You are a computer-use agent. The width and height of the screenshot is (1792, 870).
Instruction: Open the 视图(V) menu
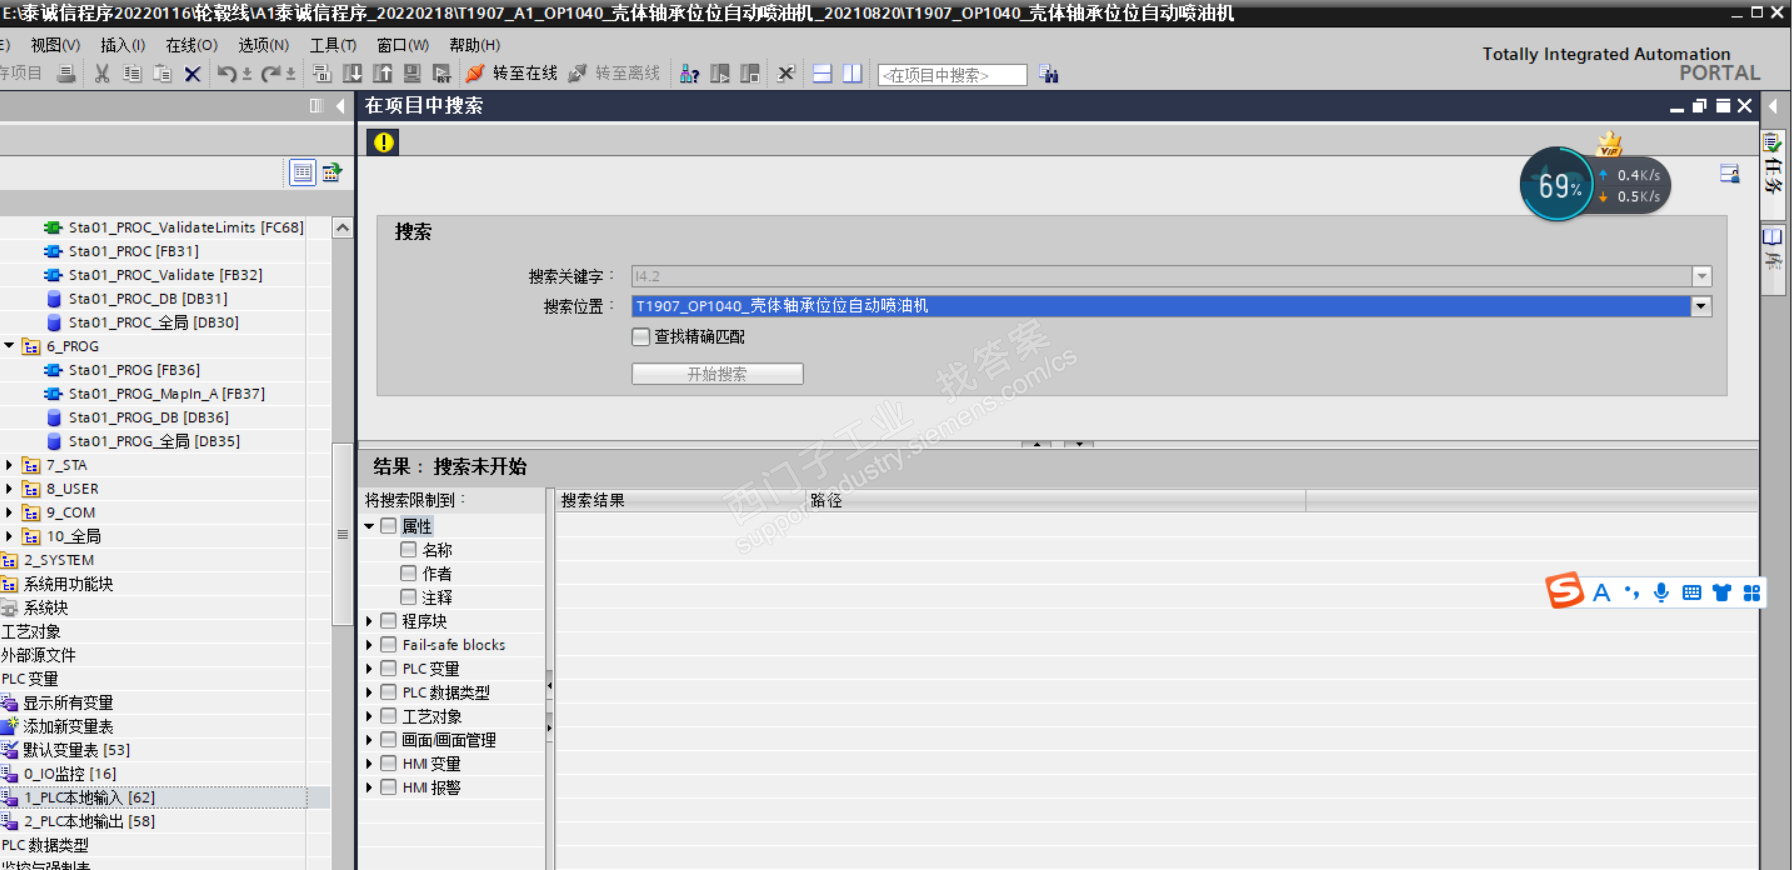(x=56, y=45)
